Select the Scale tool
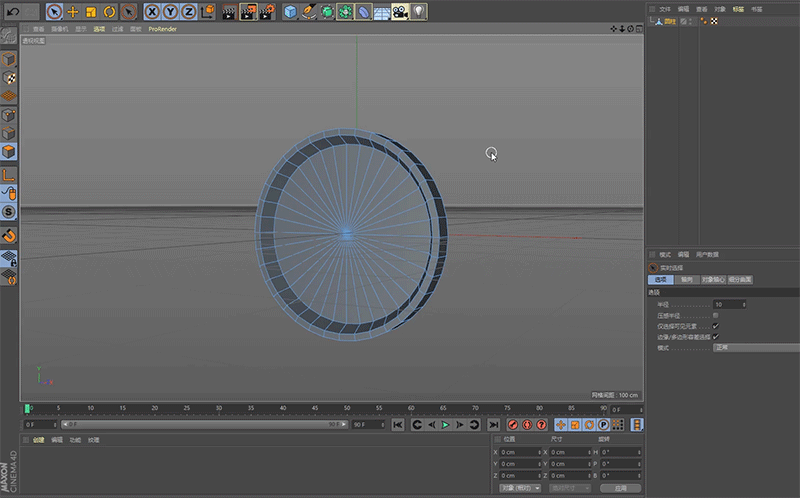 click(91, 11)
